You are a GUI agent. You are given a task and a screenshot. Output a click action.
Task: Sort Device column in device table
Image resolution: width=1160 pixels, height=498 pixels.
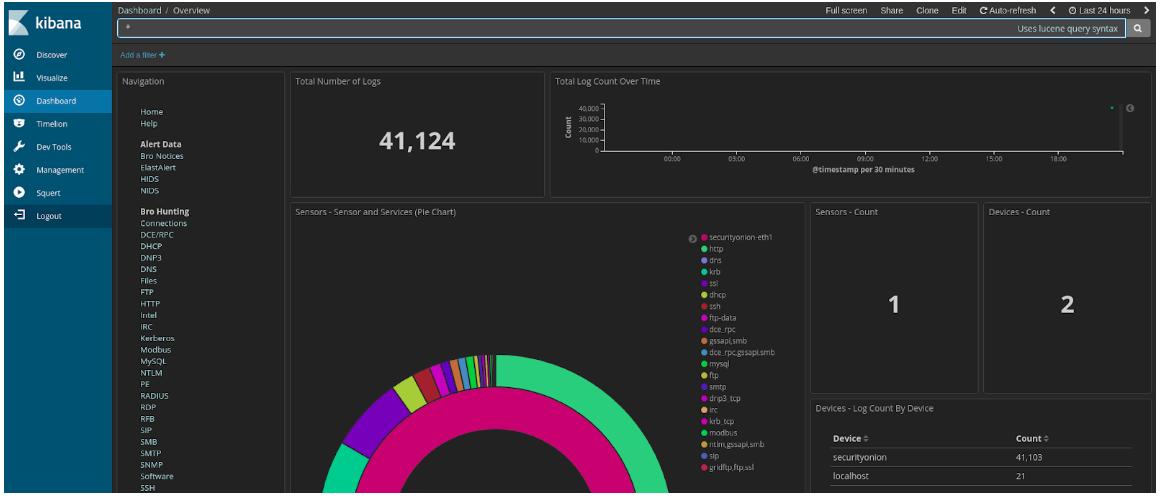pyautogui.click(x=850, y=439)
